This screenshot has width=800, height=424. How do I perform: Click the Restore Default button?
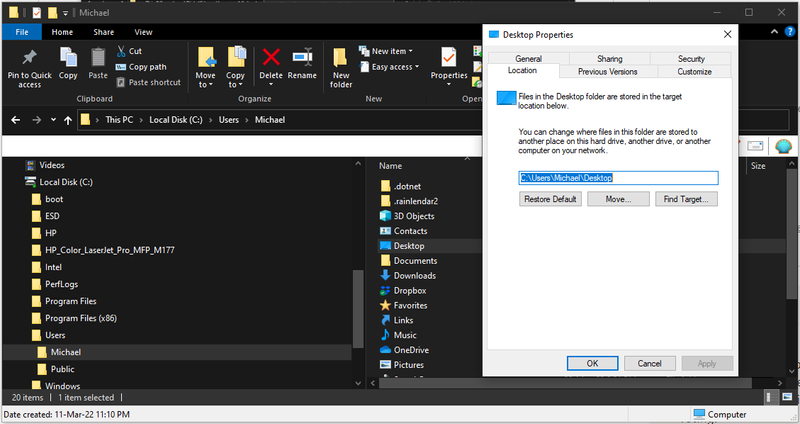click(550, 199)
